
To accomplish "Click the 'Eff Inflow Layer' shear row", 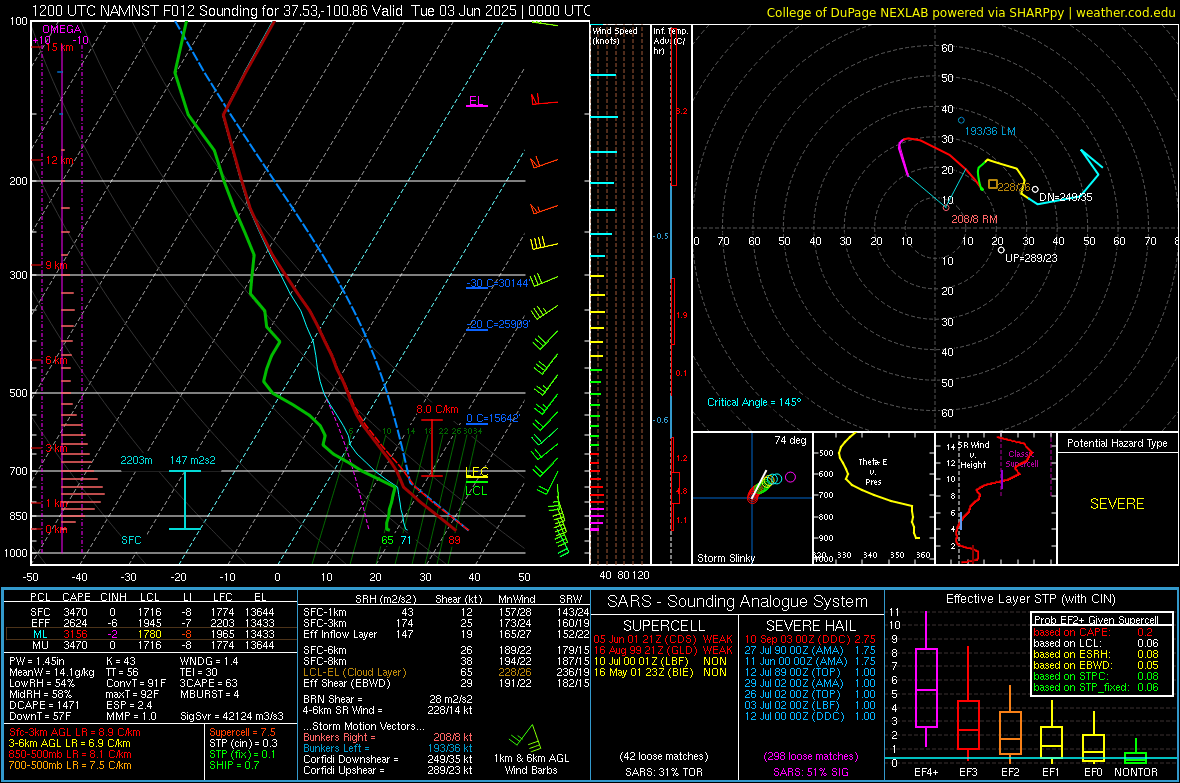I will [446, 634].
